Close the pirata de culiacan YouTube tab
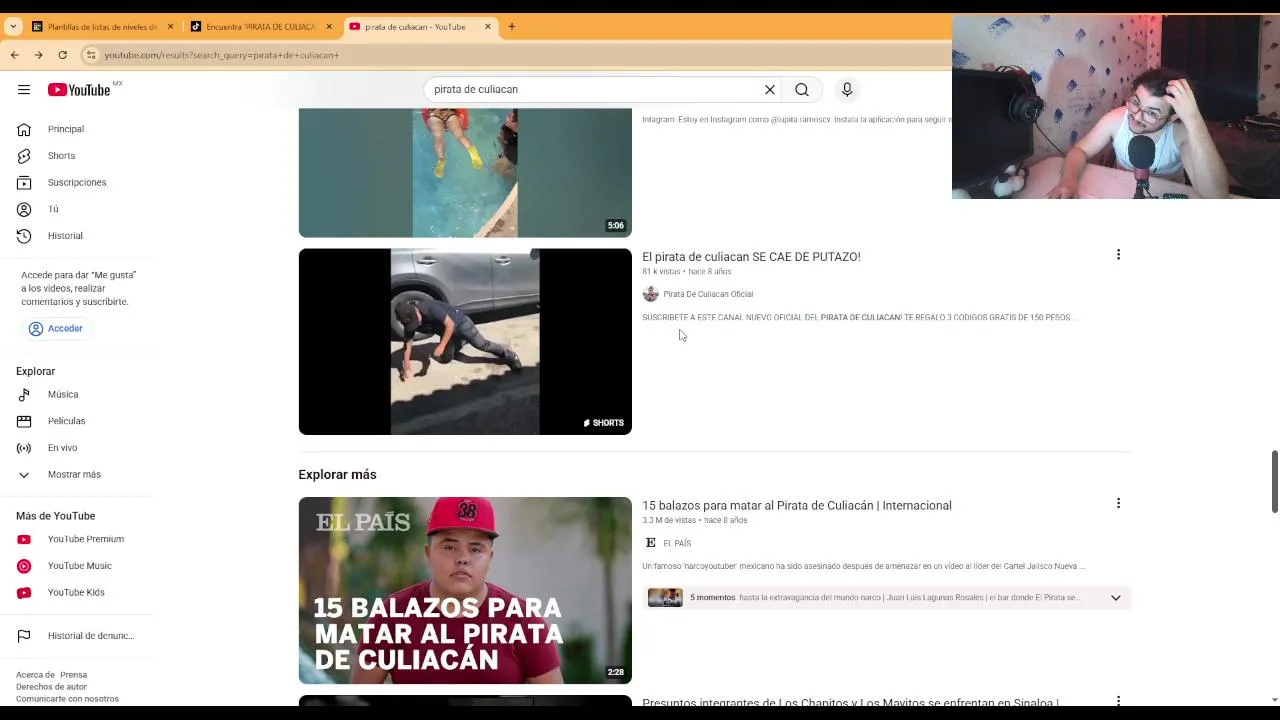1280x720 pixels. click(x=488, y=27)
